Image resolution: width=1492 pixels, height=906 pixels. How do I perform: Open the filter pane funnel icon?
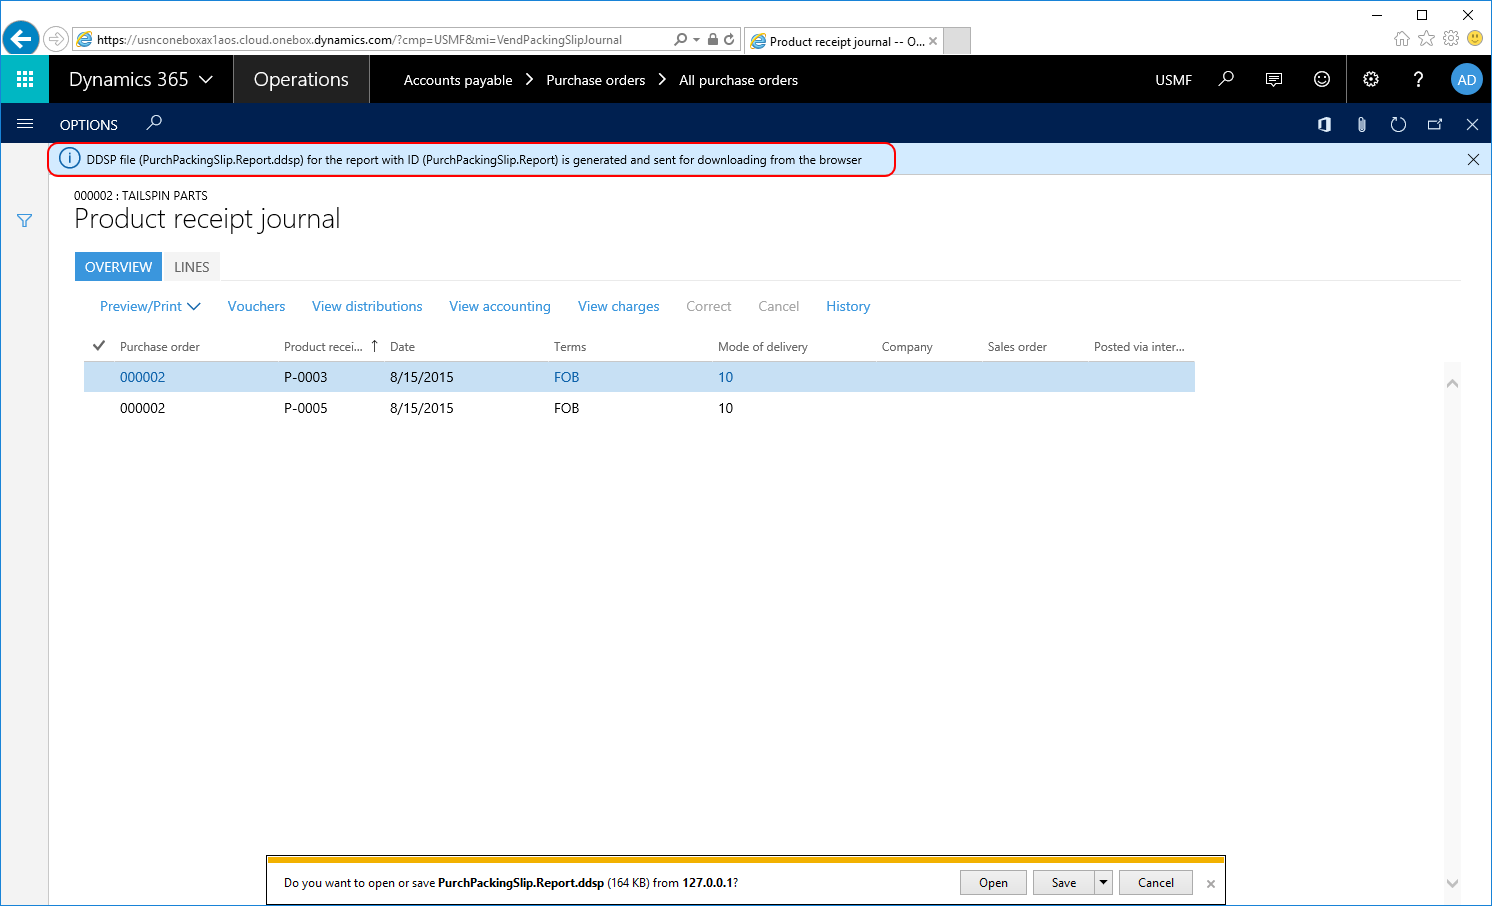[25, 221]
